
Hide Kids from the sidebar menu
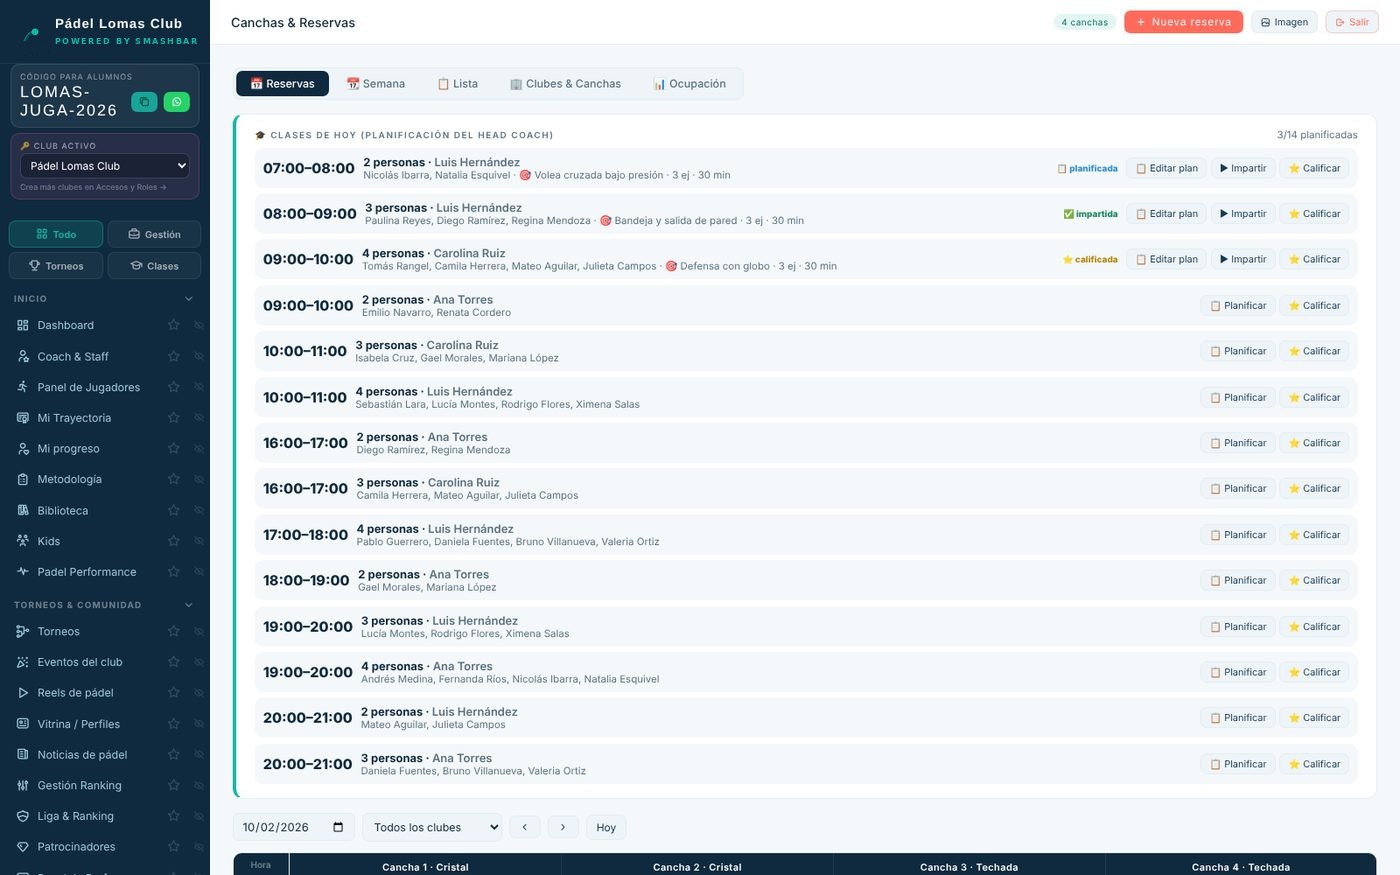coord(198,541)
